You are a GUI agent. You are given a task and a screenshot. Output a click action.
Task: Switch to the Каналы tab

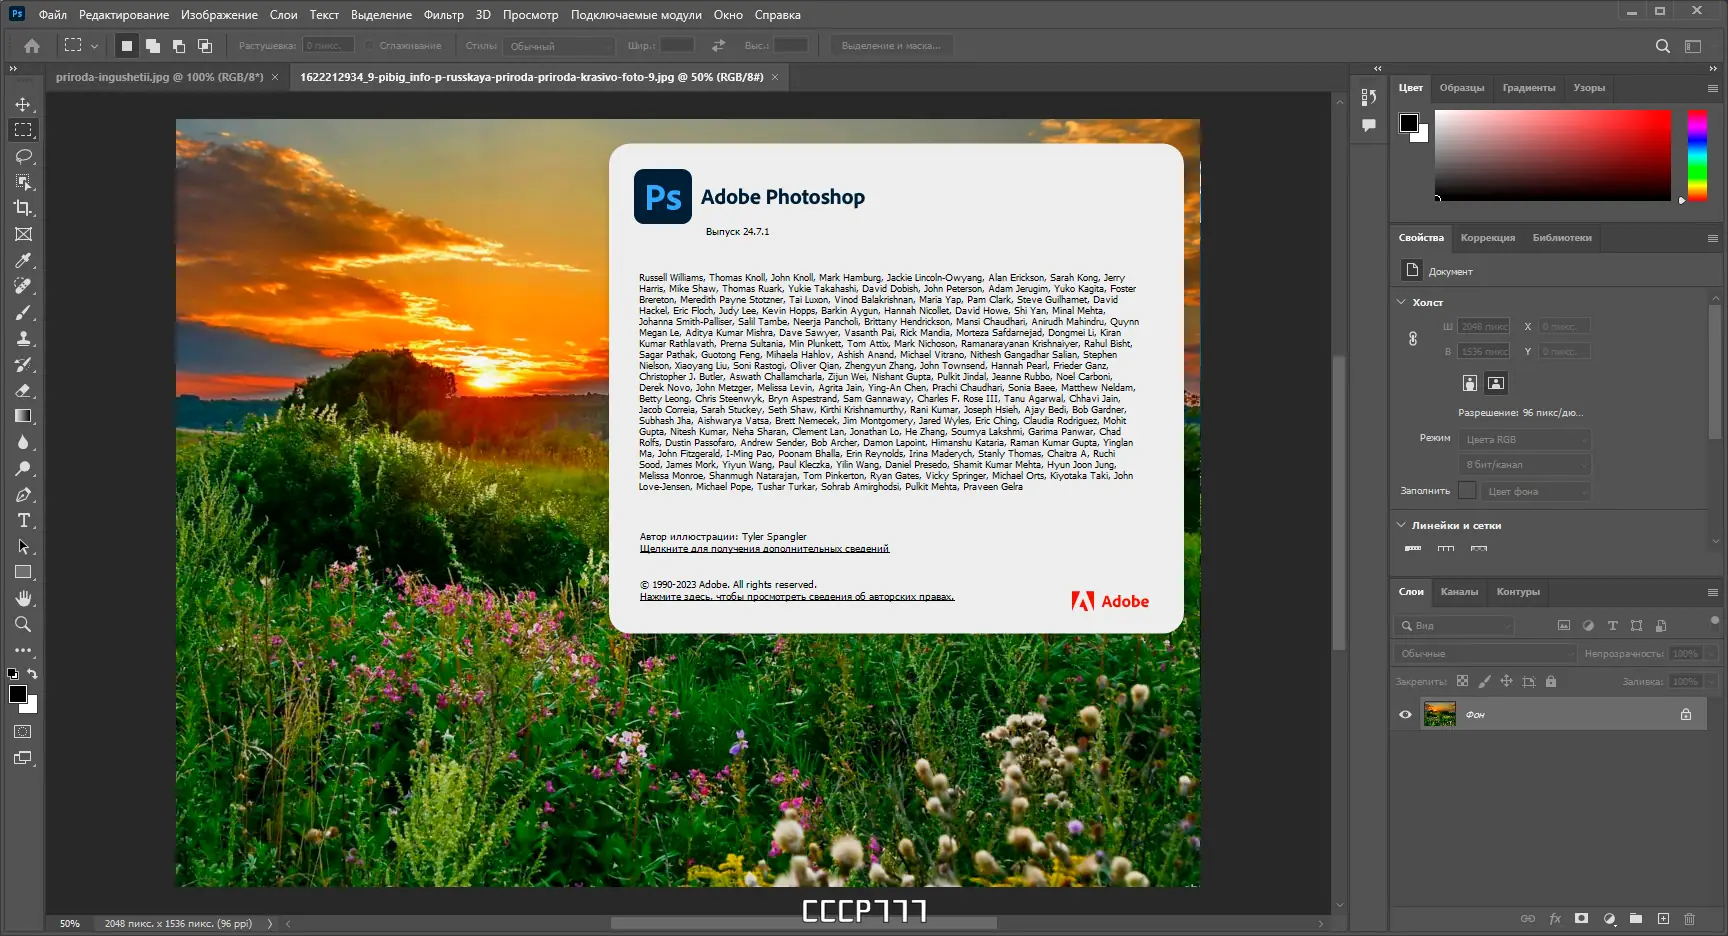pos(1460,592)
